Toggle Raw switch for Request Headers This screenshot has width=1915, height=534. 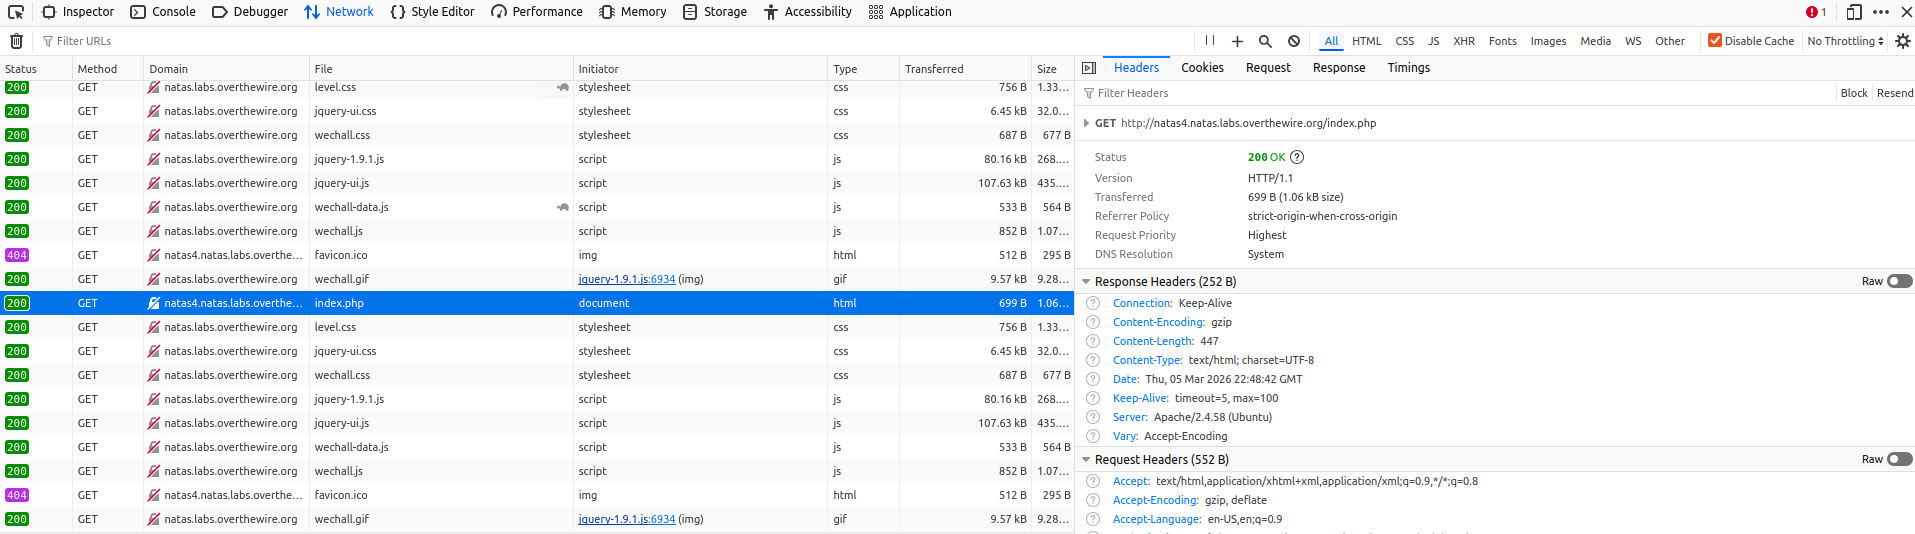click(1900, 459)
